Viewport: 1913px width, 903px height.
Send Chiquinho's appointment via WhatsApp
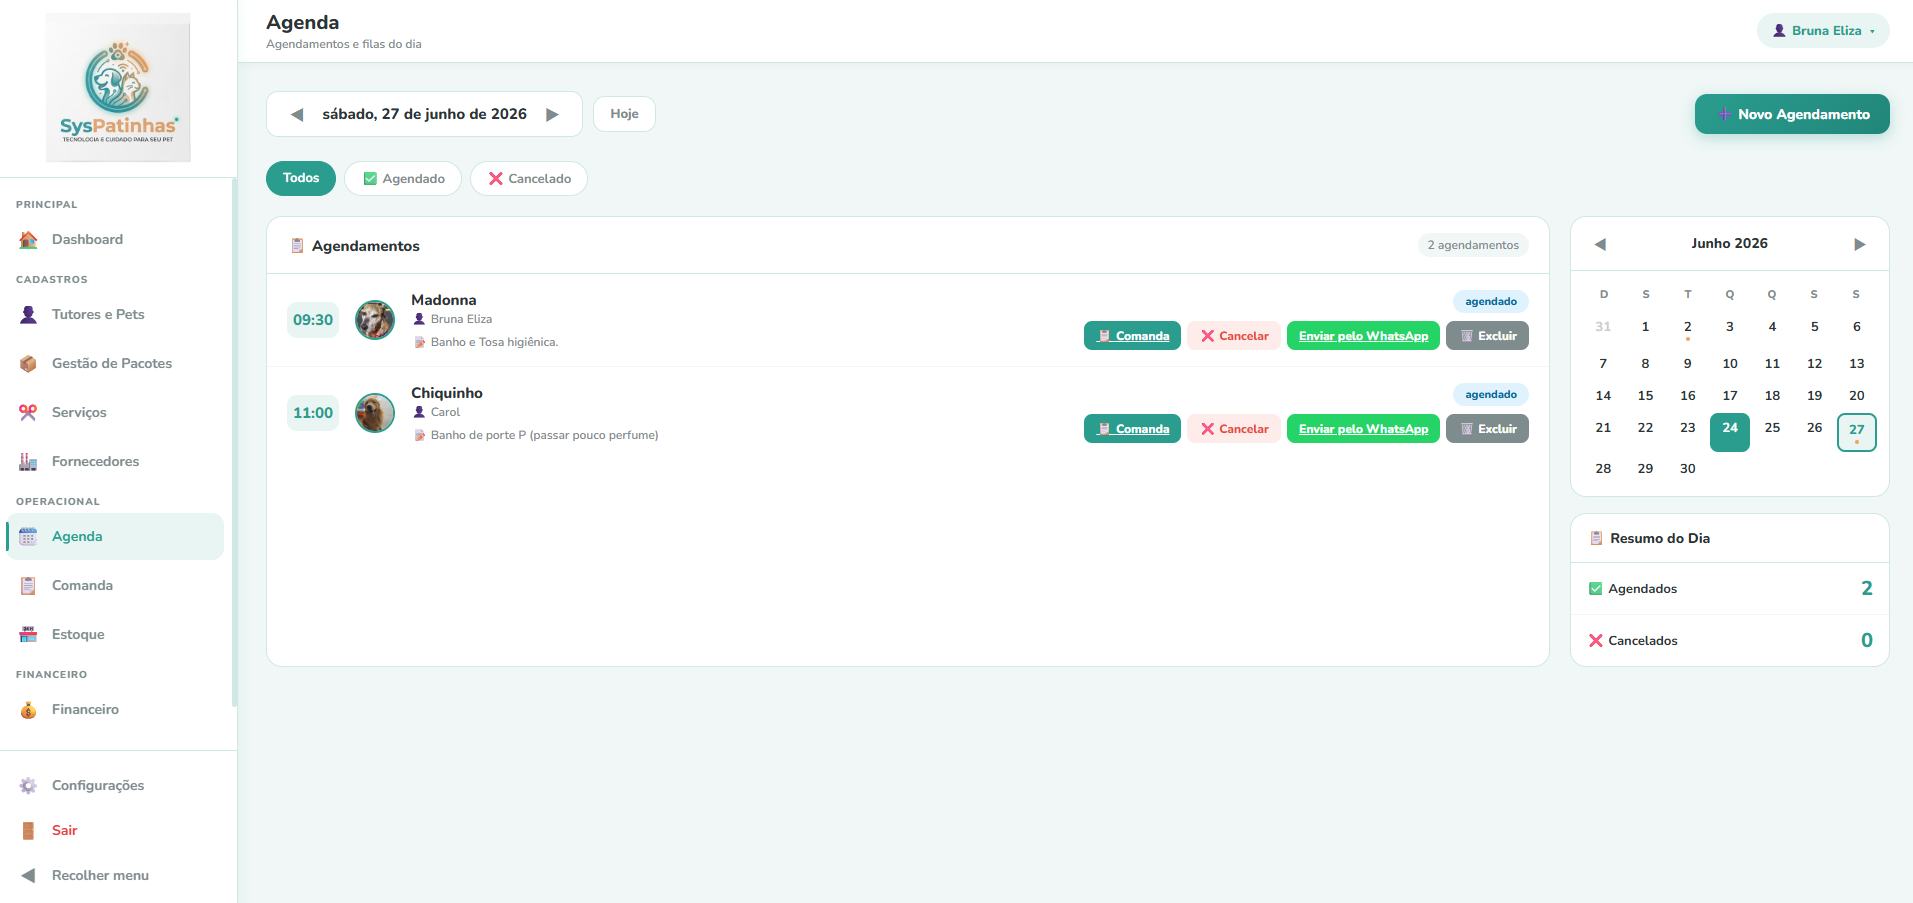[1363, 429]
